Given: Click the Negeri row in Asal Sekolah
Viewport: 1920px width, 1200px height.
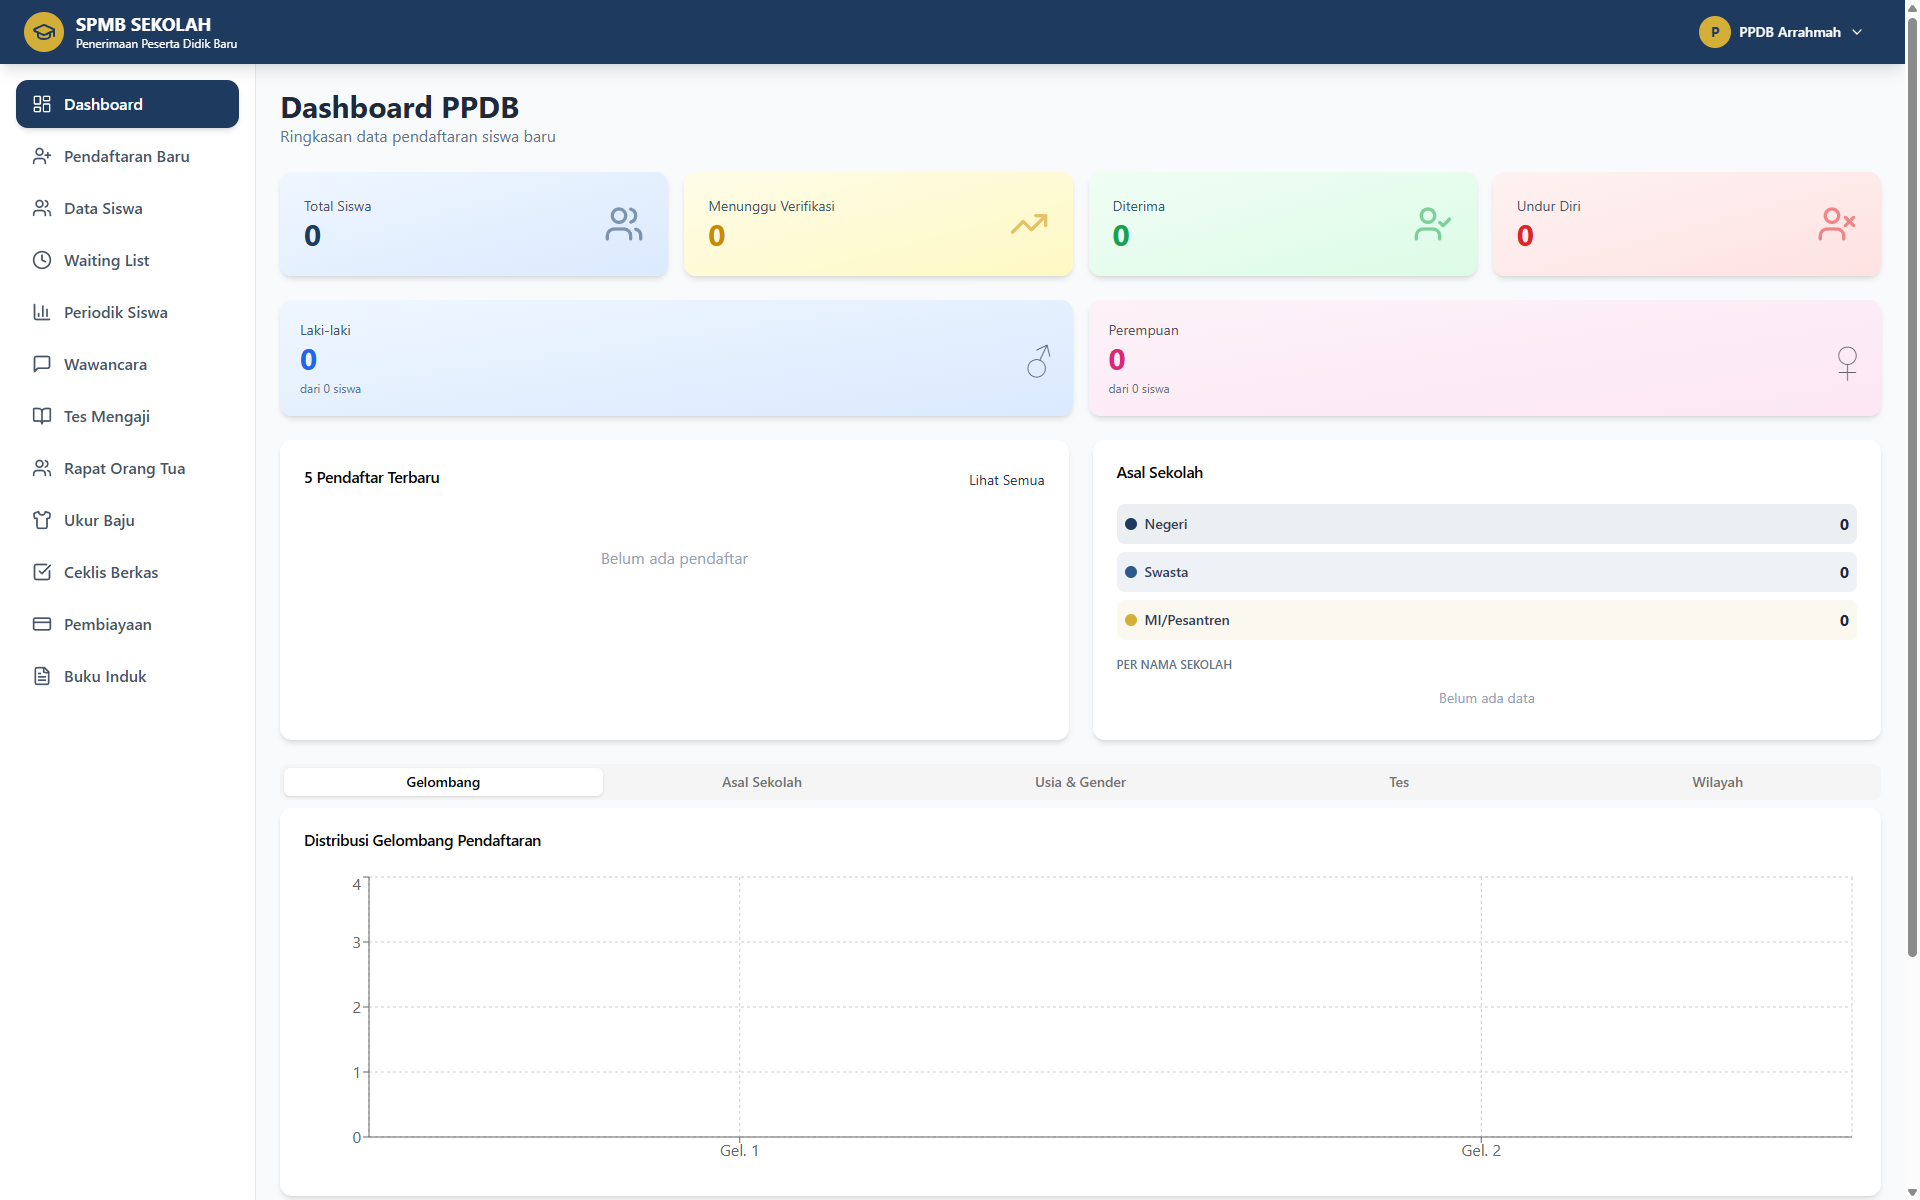Looking at the screenshot, I should tap(1486, 524).
